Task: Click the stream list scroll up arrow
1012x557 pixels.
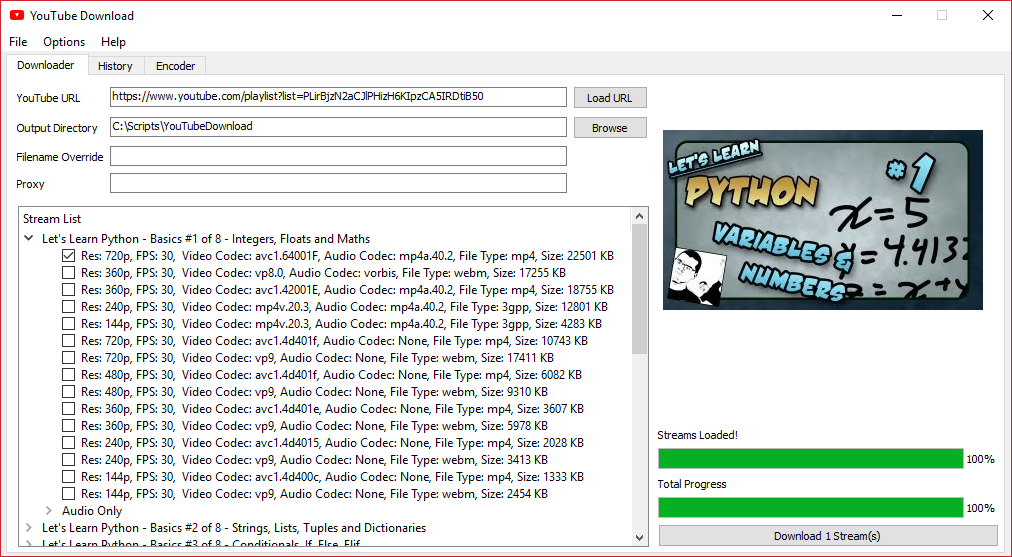Action: pyautogui.click(x=639, y=216)
